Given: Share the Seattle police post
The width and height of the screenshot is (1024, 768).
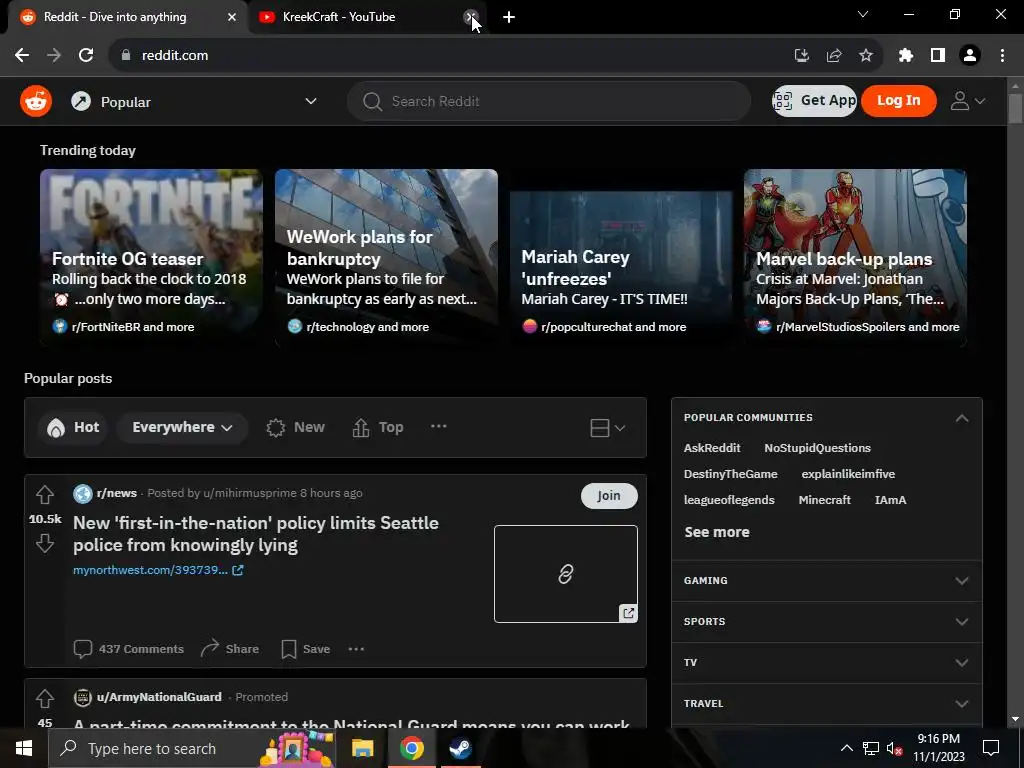Looking at the screenshot, I should 230,648.
